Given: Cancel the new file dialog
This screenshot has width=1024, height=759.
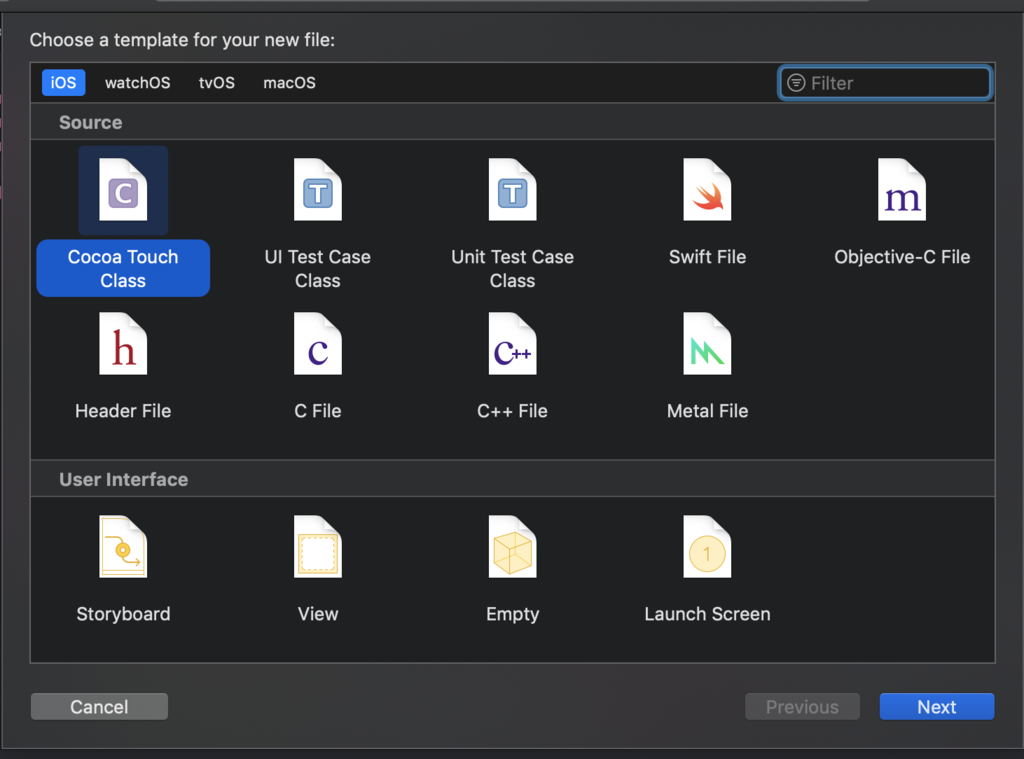Looking at the screenshot, I should click(99, 707).
